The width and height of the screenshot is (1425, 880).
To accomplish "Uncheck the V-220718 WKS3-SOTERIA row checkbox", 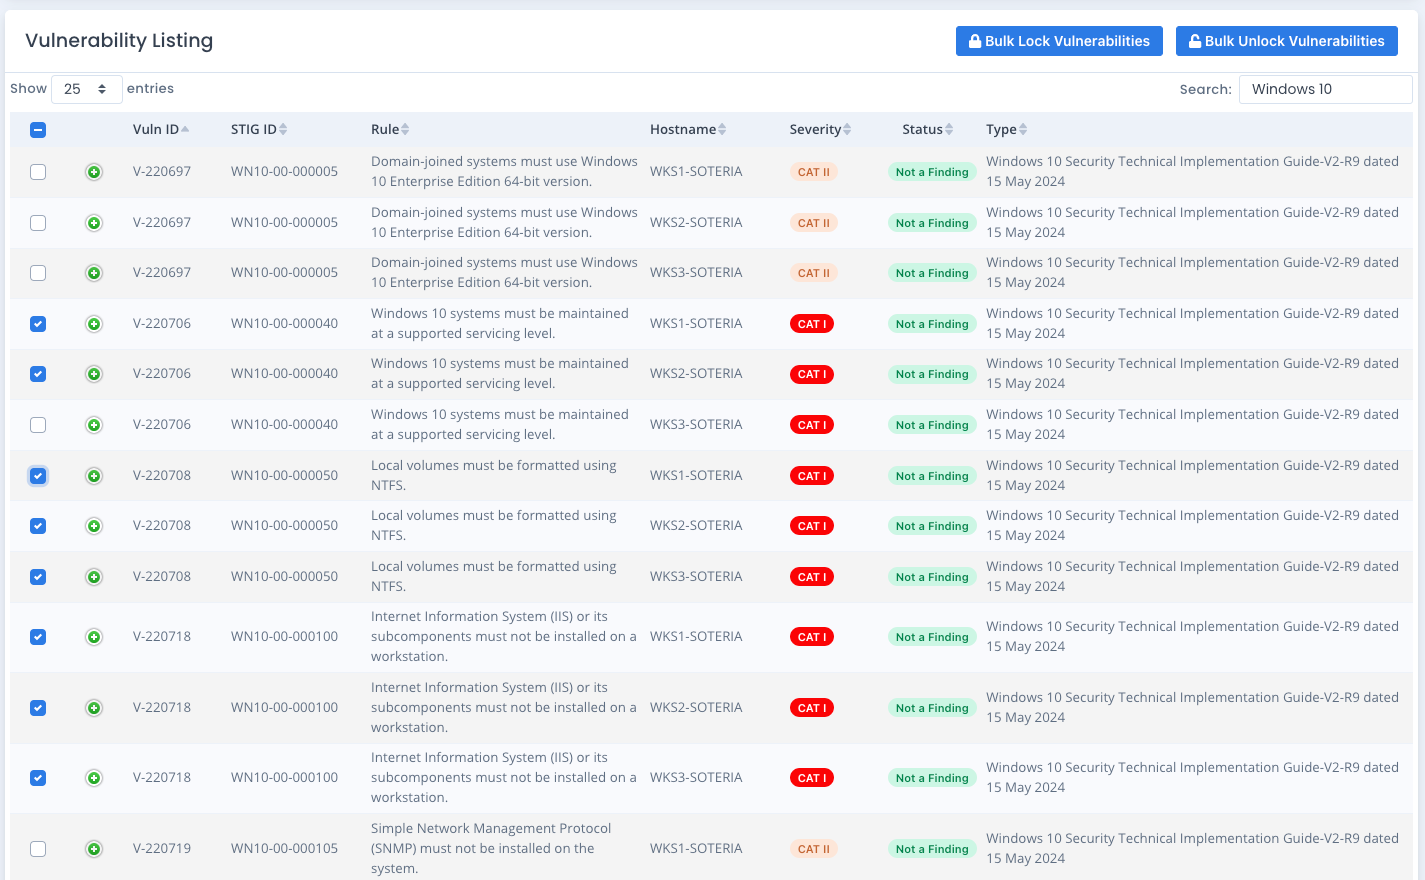I will coord(38,778).
